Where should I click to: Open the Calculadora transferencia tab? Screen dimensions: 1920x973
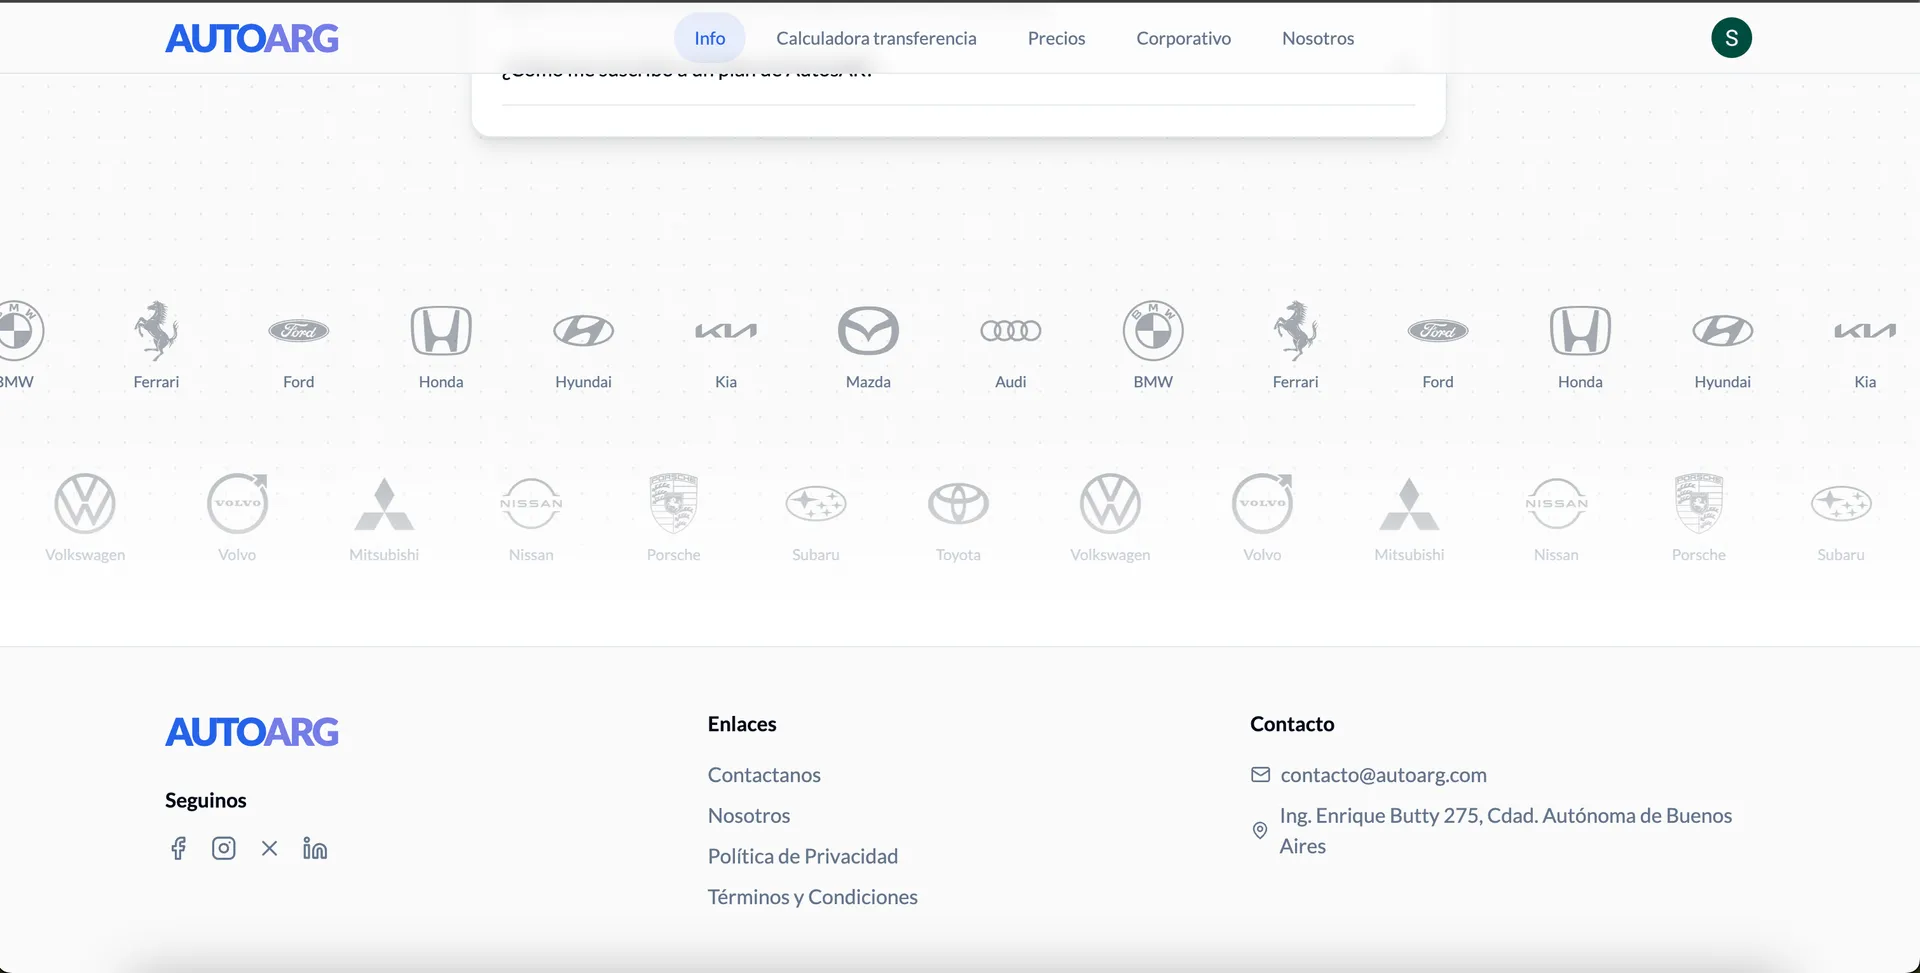(876, 38)
